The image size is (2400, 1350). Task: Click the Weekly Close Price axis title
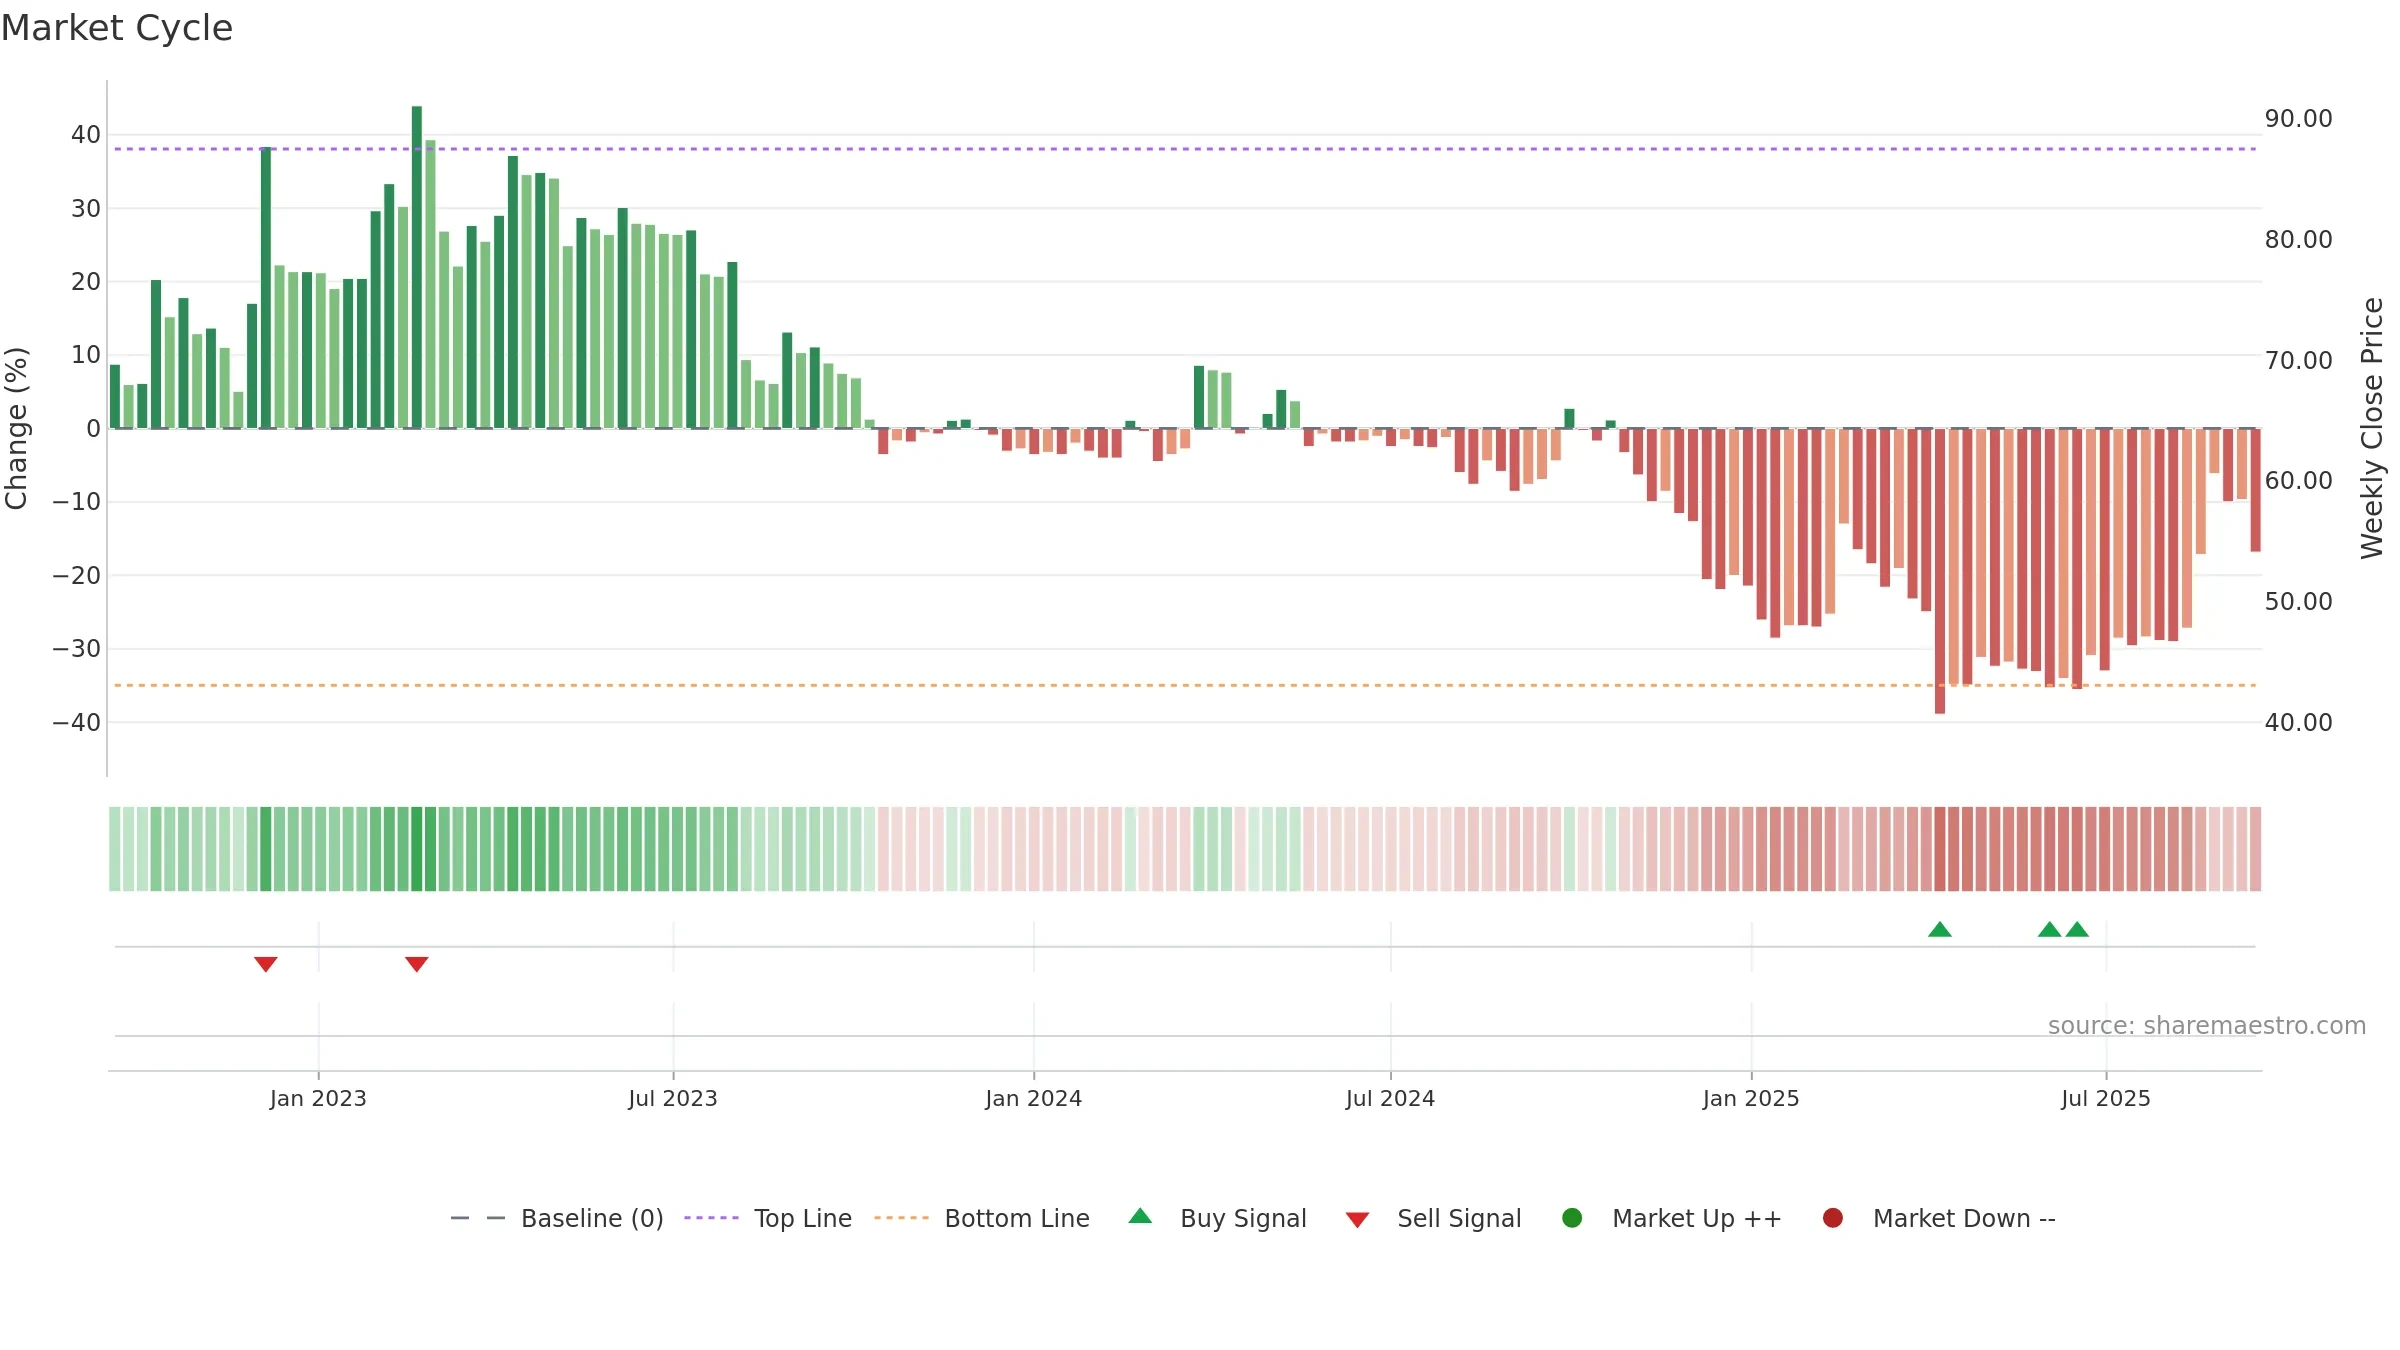2372,428
